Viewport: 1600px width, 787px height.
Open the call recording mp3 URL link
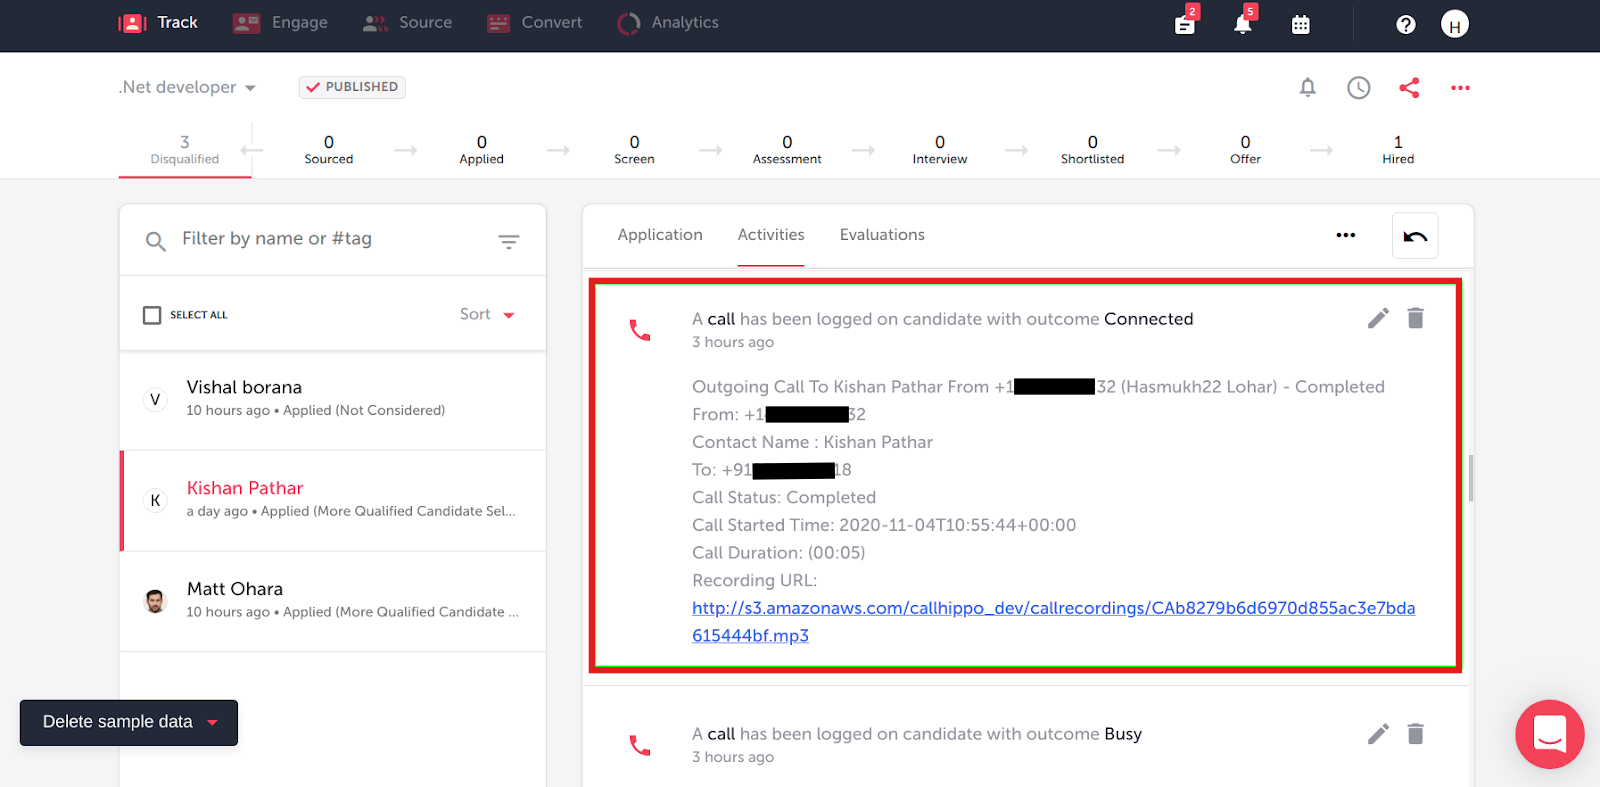point(1053,621)
